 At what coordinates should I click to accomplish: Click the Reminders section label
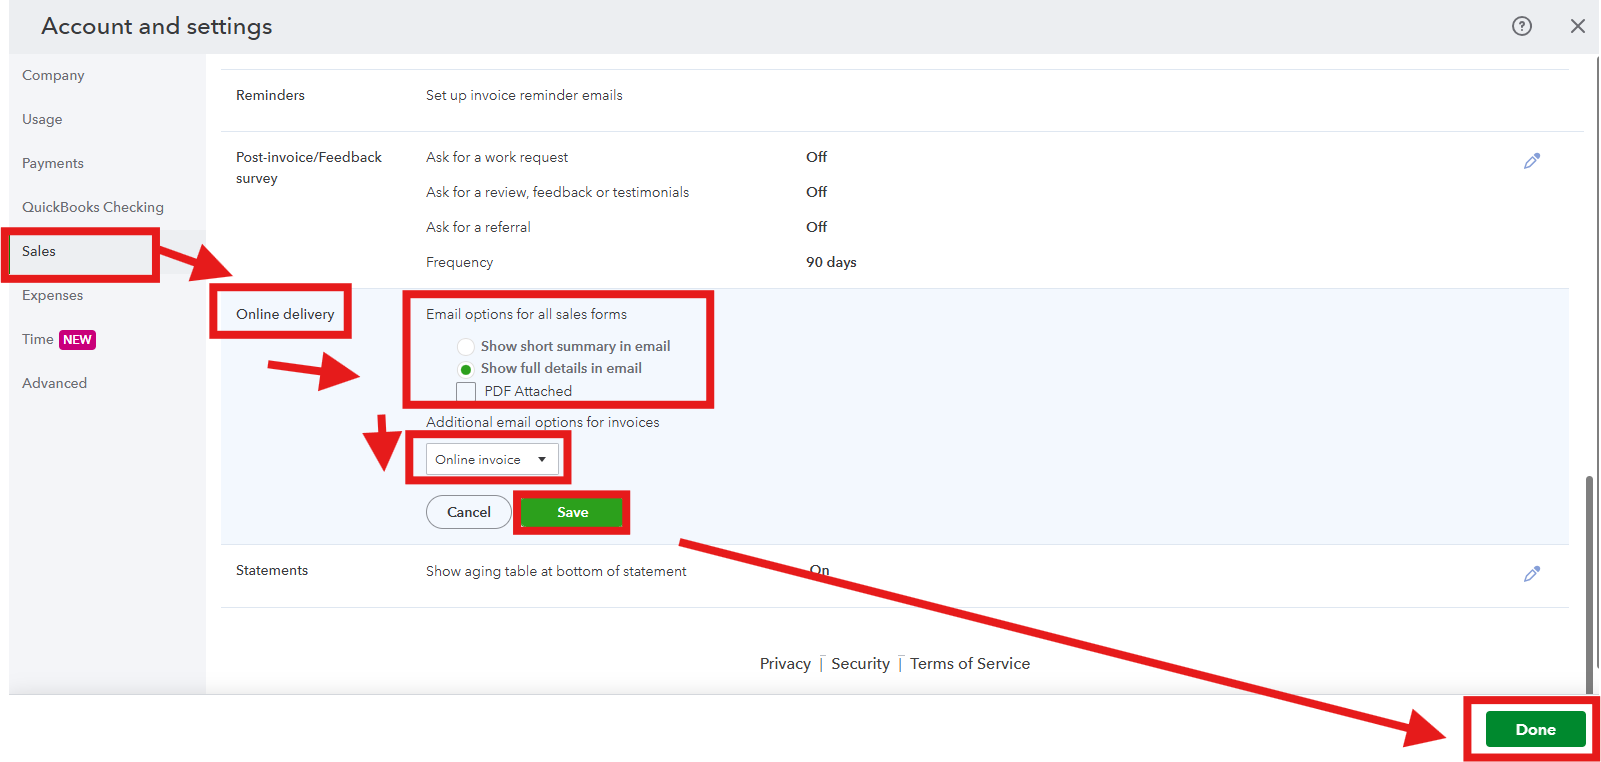point(270,95)
